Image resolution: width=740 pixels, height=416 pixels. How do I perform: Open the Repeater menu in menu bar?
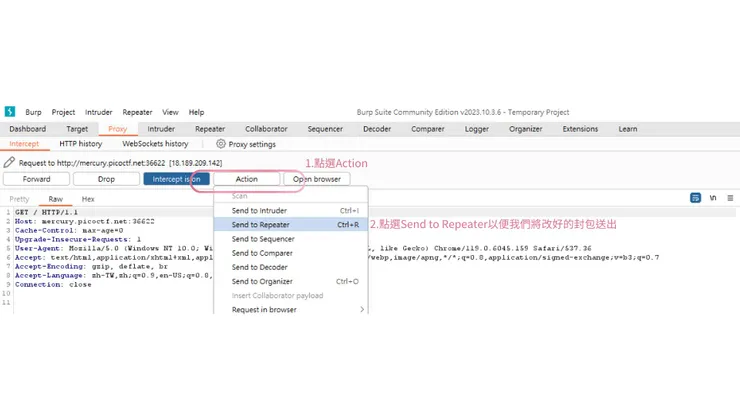[137, 112]
